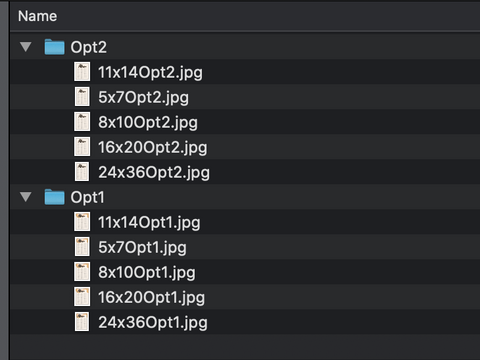This screenshot has height=360, width=480.
Task: Collapse the Opt2 folder disclosure triangle
Action: coord(26,47)
